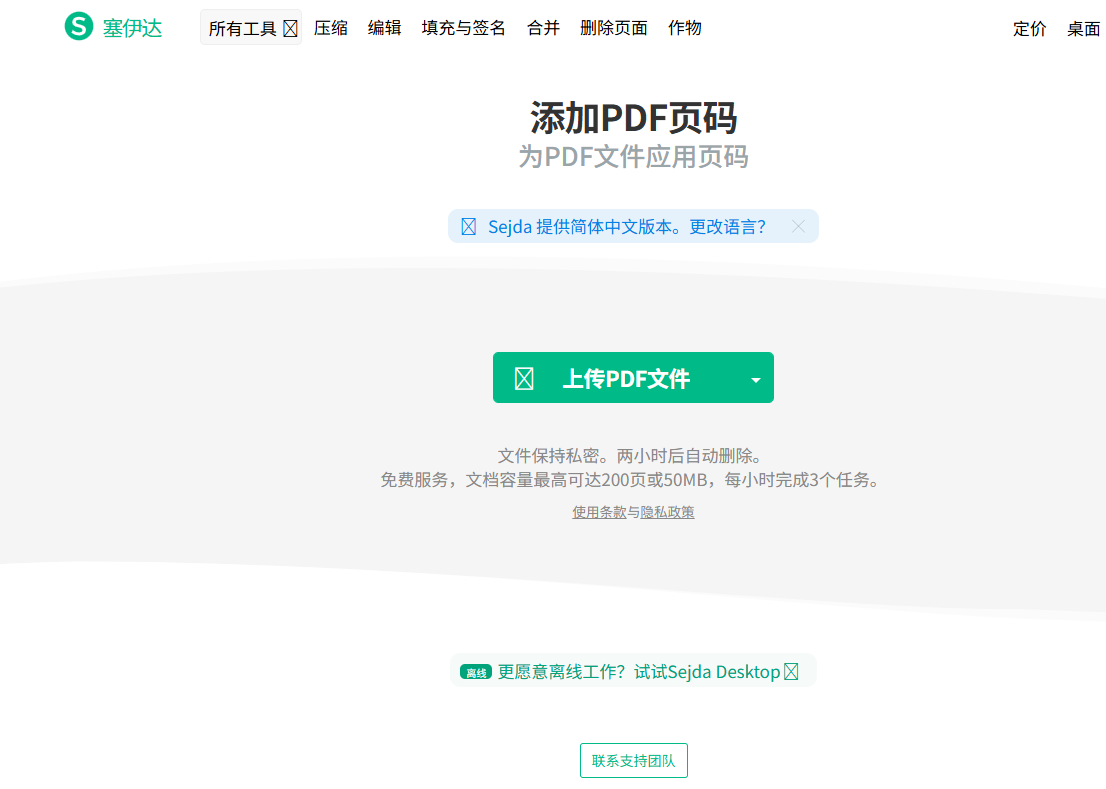Click the green 离线 badge

tap(476, 673)
